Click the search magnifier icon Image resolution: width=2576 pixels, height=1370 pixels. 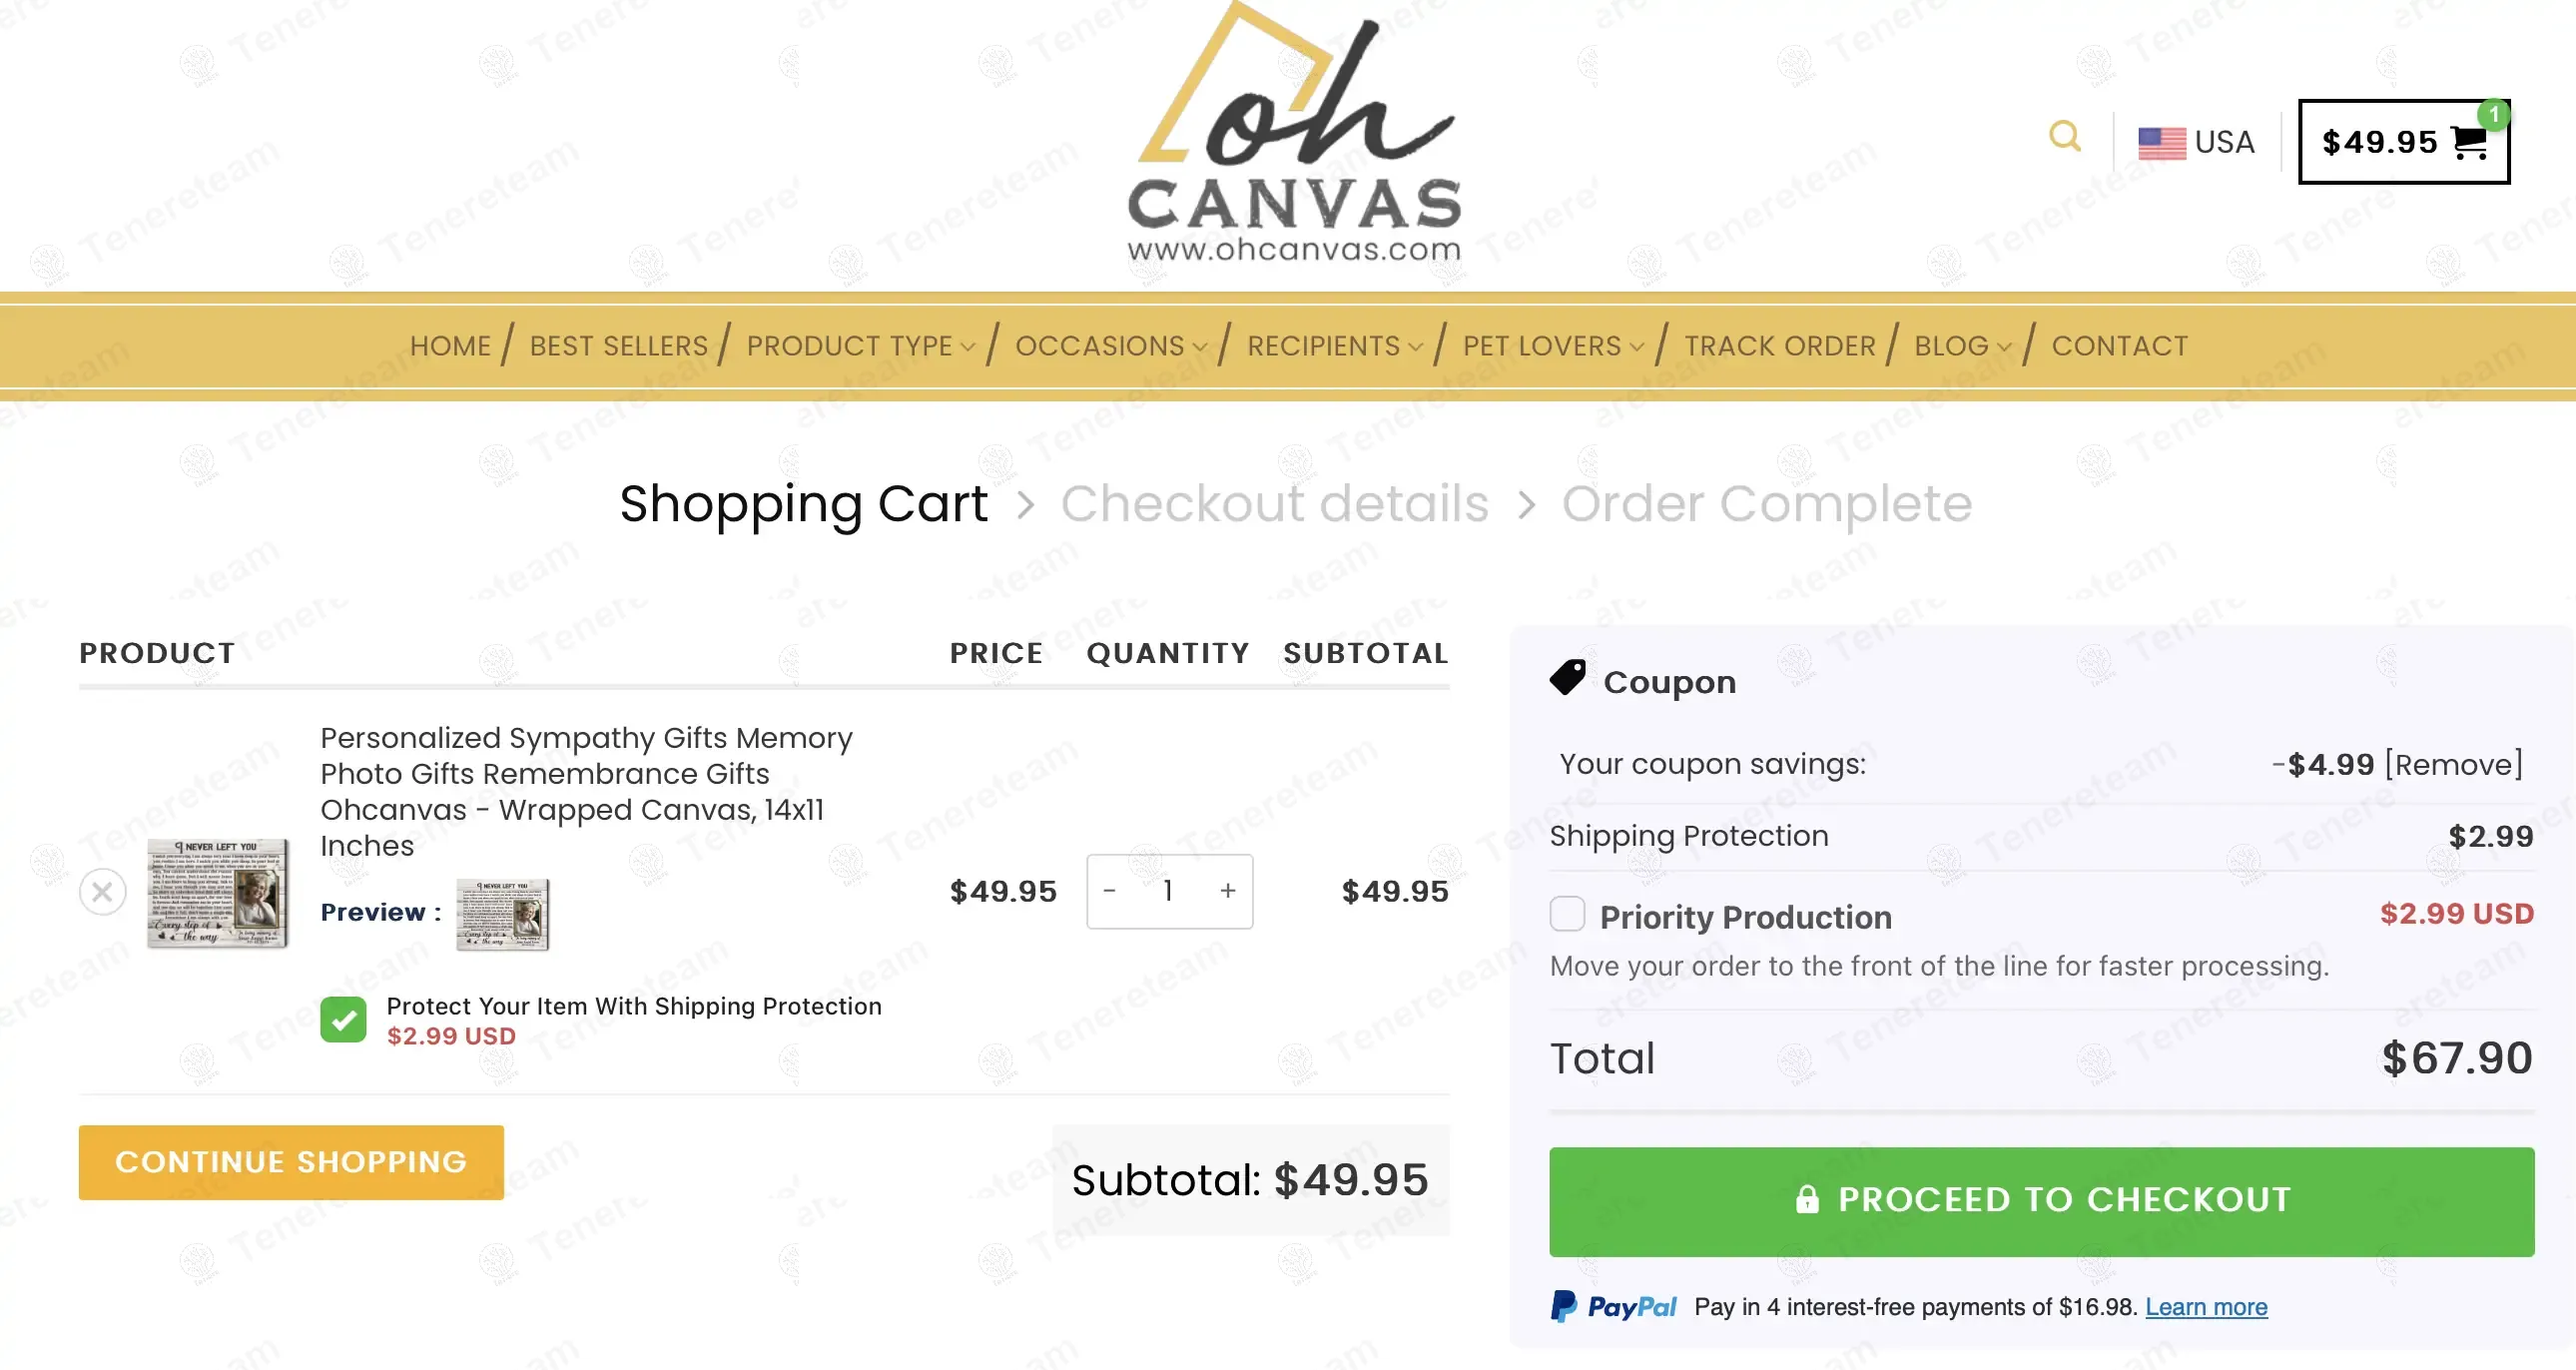2064,136
